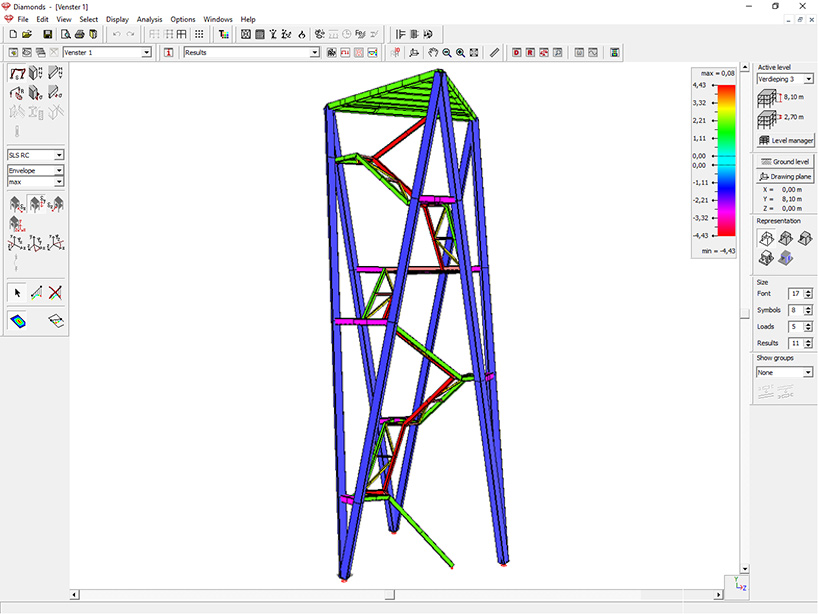Click the Ground level button
818x614 pixels.
point(785,162)
